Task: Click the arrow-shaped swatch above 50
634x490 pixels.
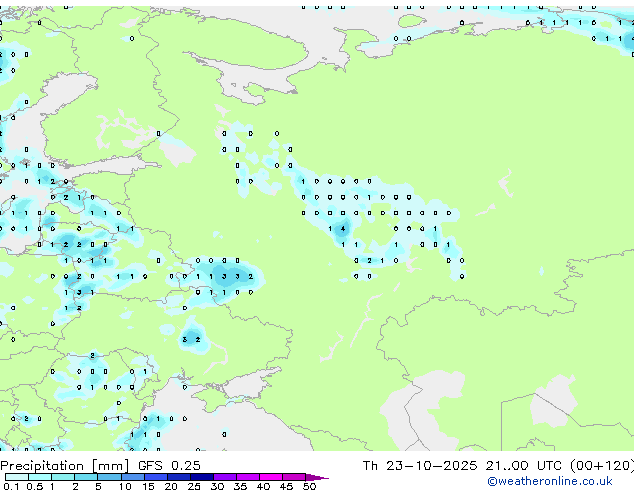Action: pyautogui.click(x=317, y=477)
